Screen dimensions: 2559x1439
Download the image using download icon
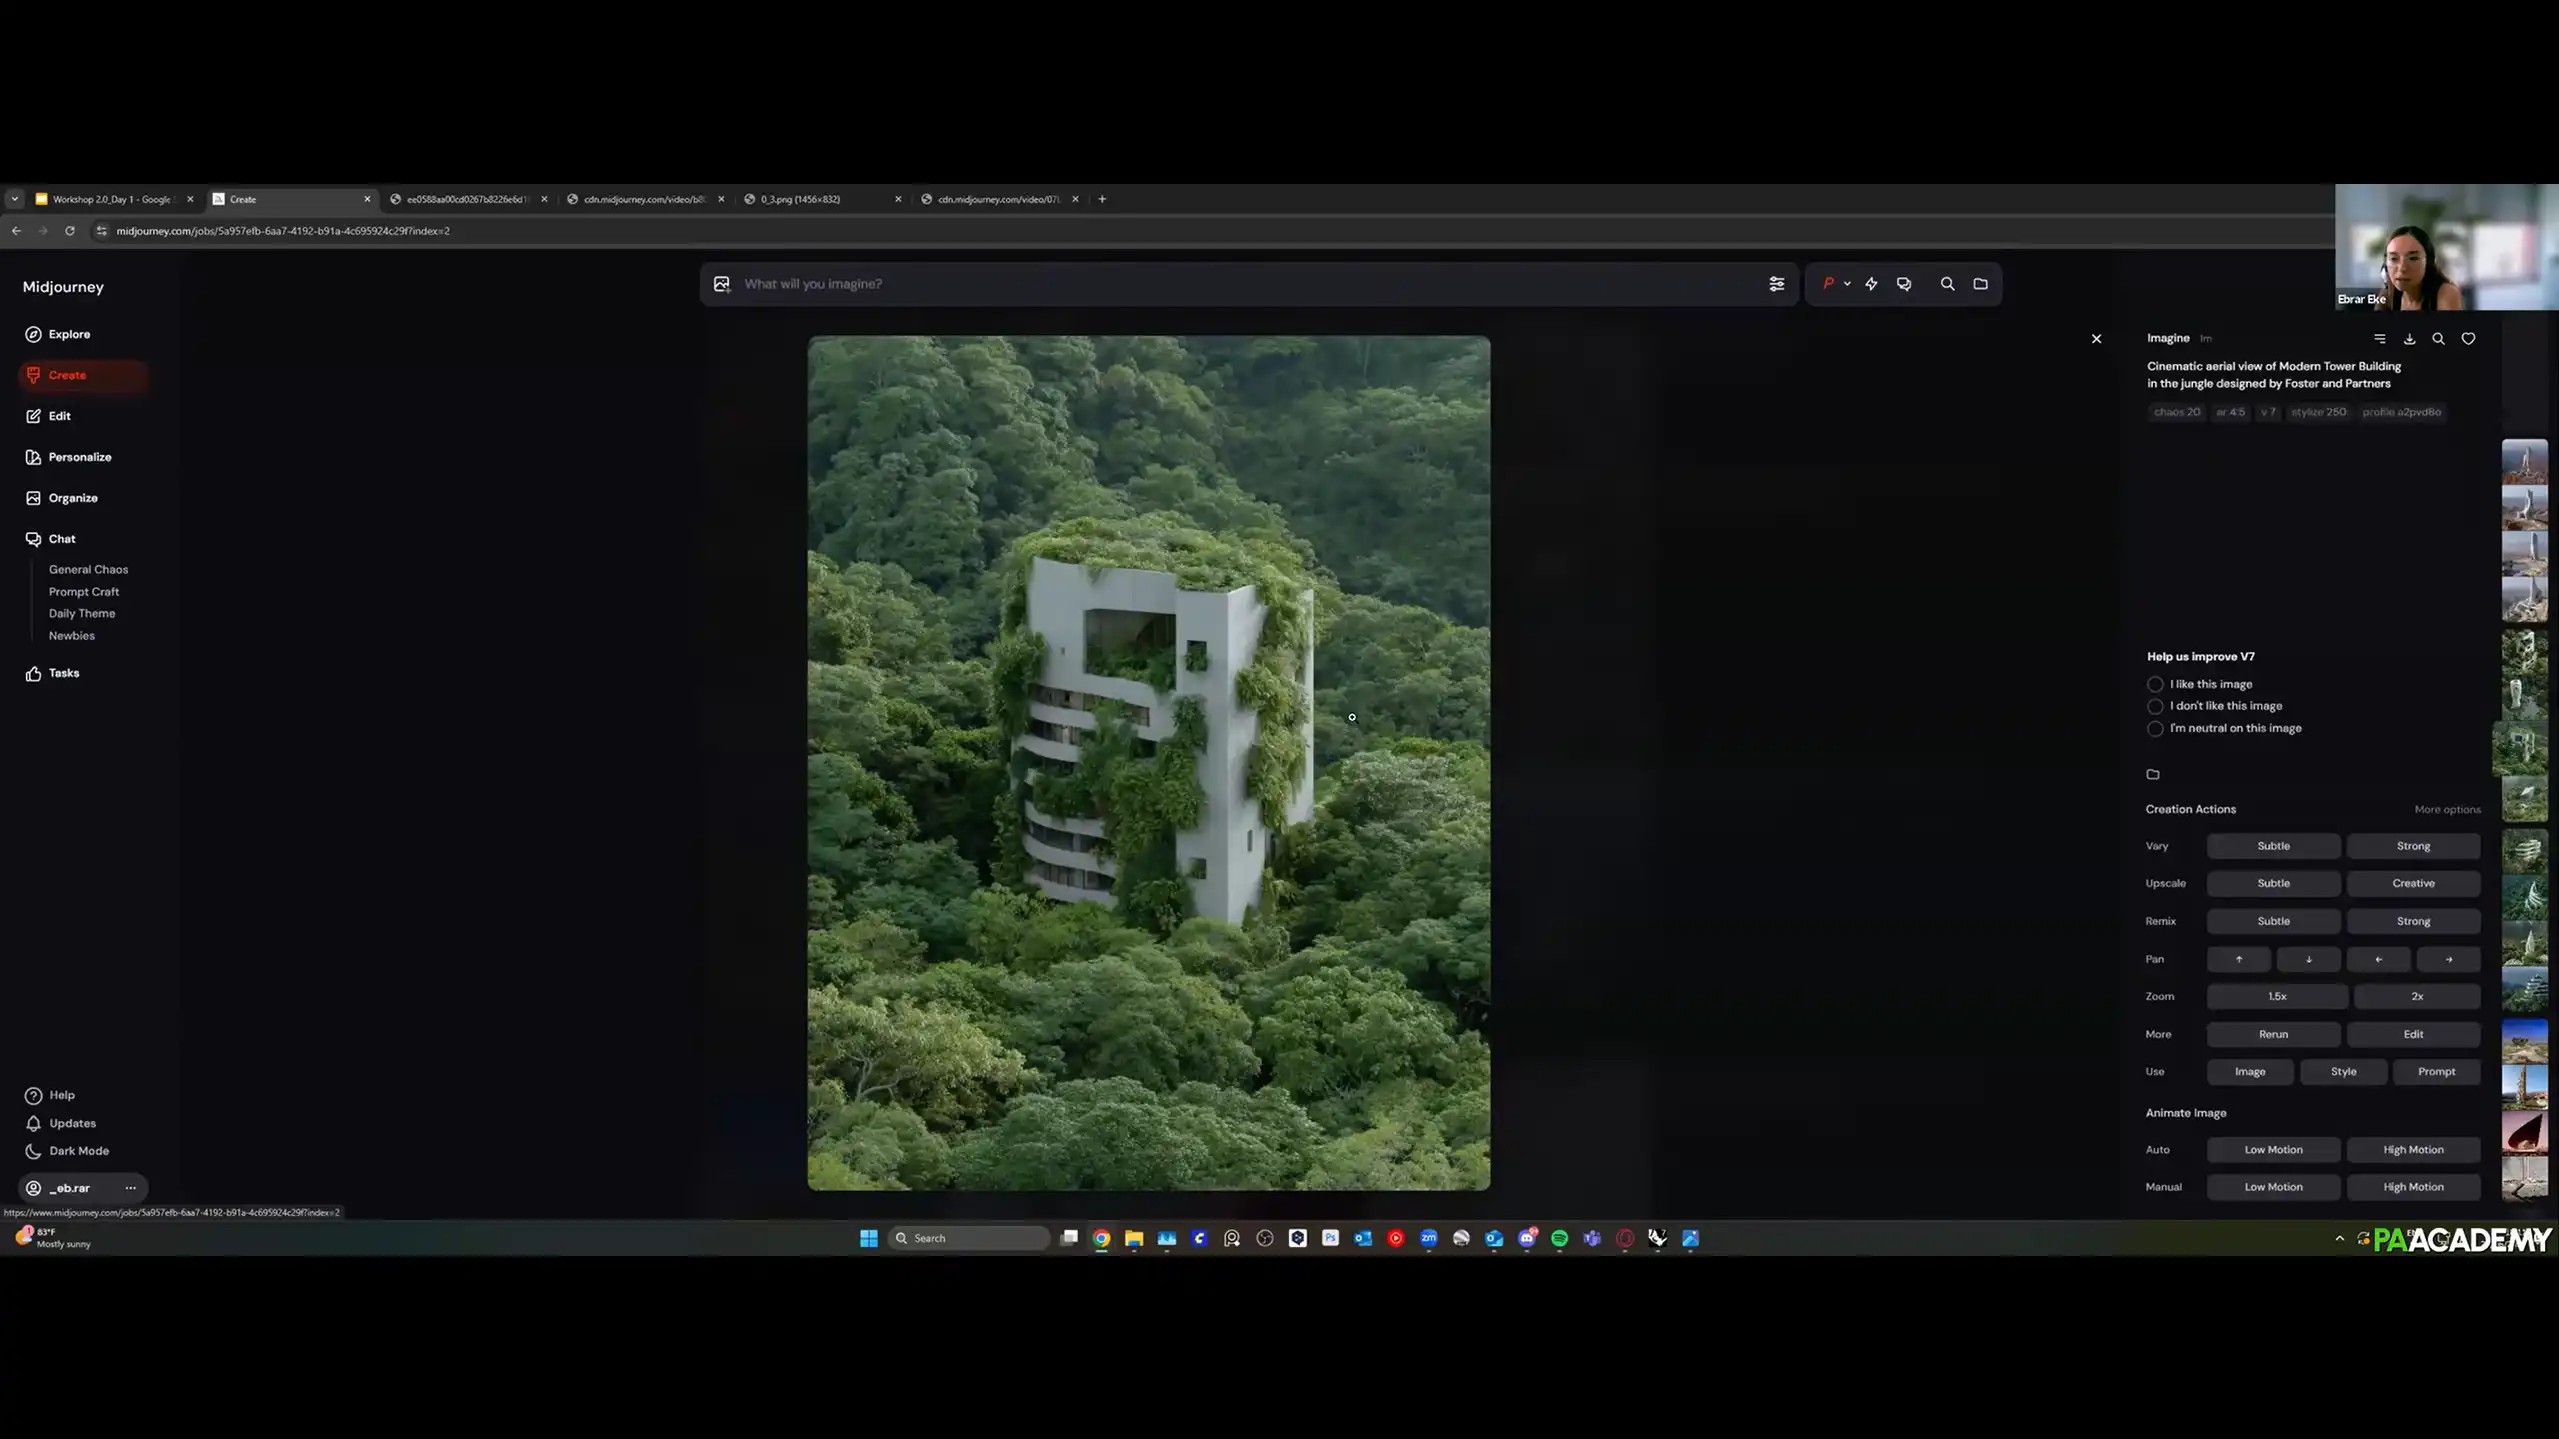[x=2409, y=339]
